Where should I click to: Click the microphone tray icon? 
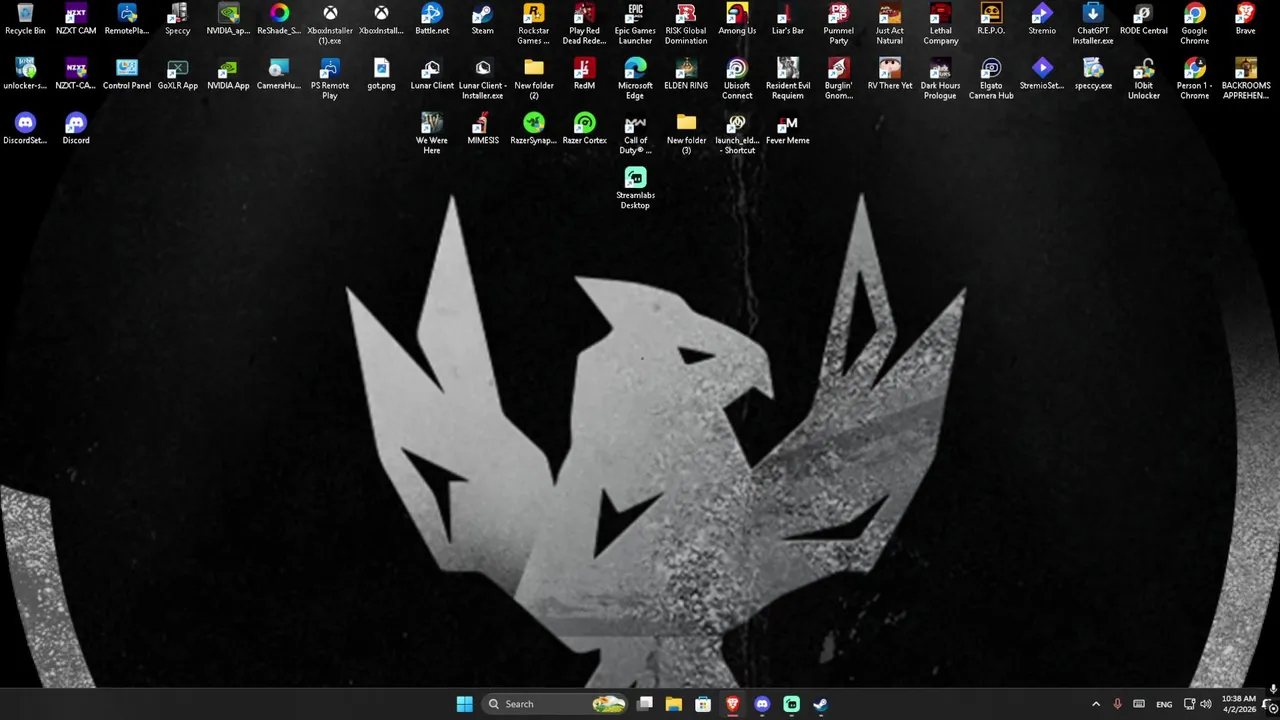[1117, 704]
